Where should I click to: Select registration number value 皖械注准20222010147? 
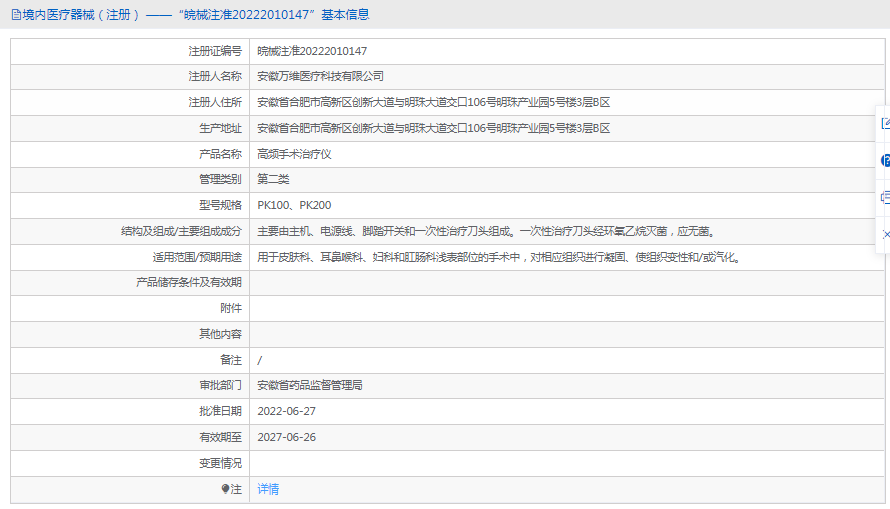pos(312,51)
